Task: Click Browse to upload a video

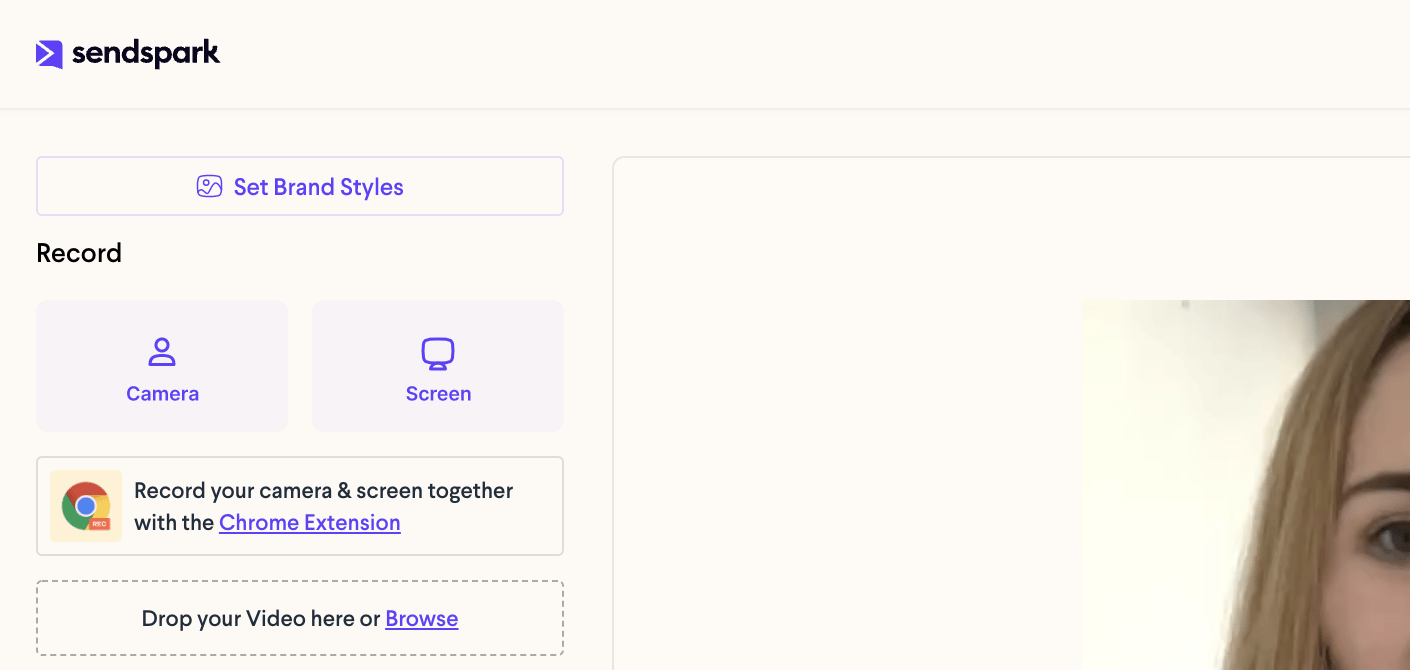Action: [422, 618]
